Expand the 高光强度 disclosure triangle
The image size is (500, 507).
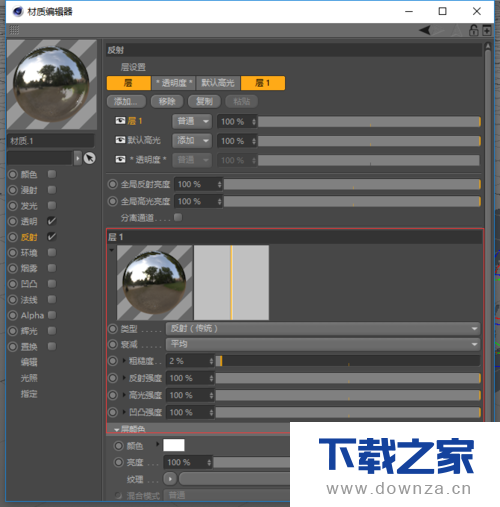(124, 395)
